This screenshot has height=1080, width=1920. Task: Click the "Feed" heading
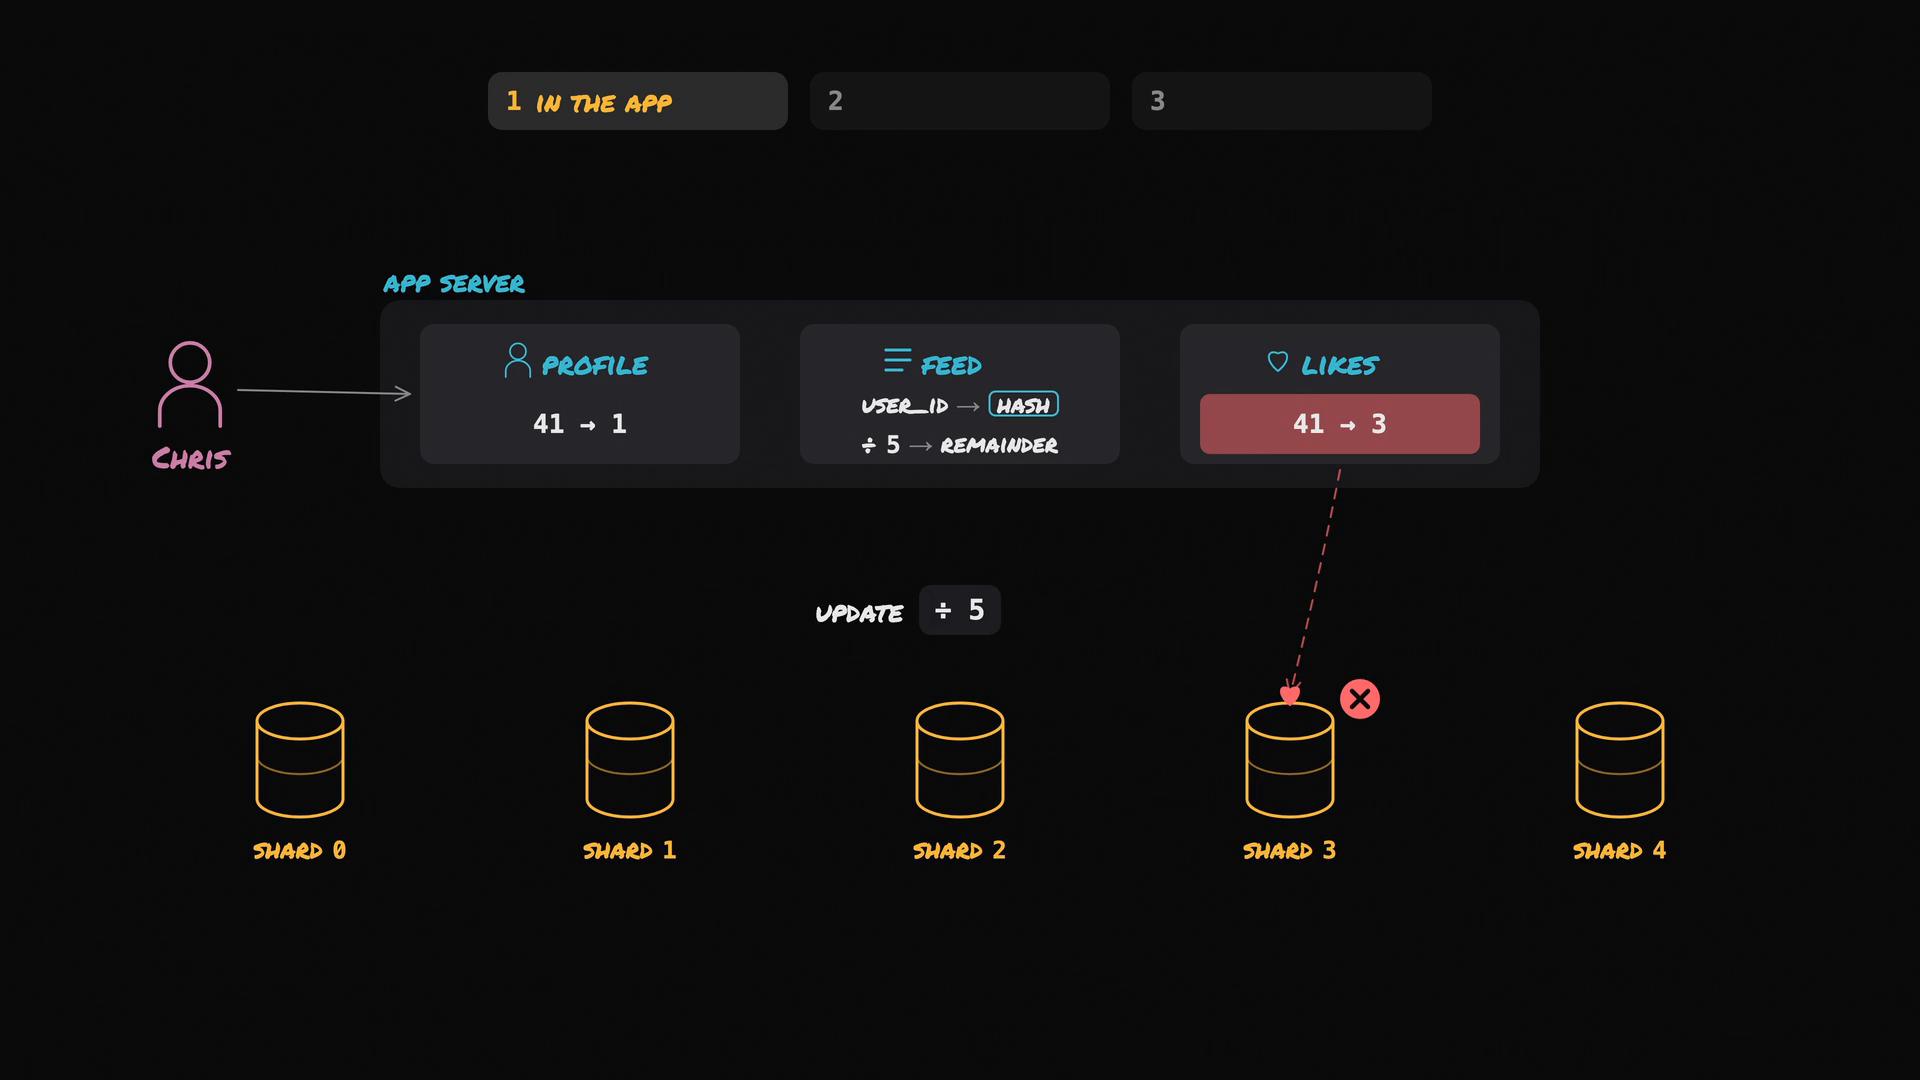pos(951,366)
